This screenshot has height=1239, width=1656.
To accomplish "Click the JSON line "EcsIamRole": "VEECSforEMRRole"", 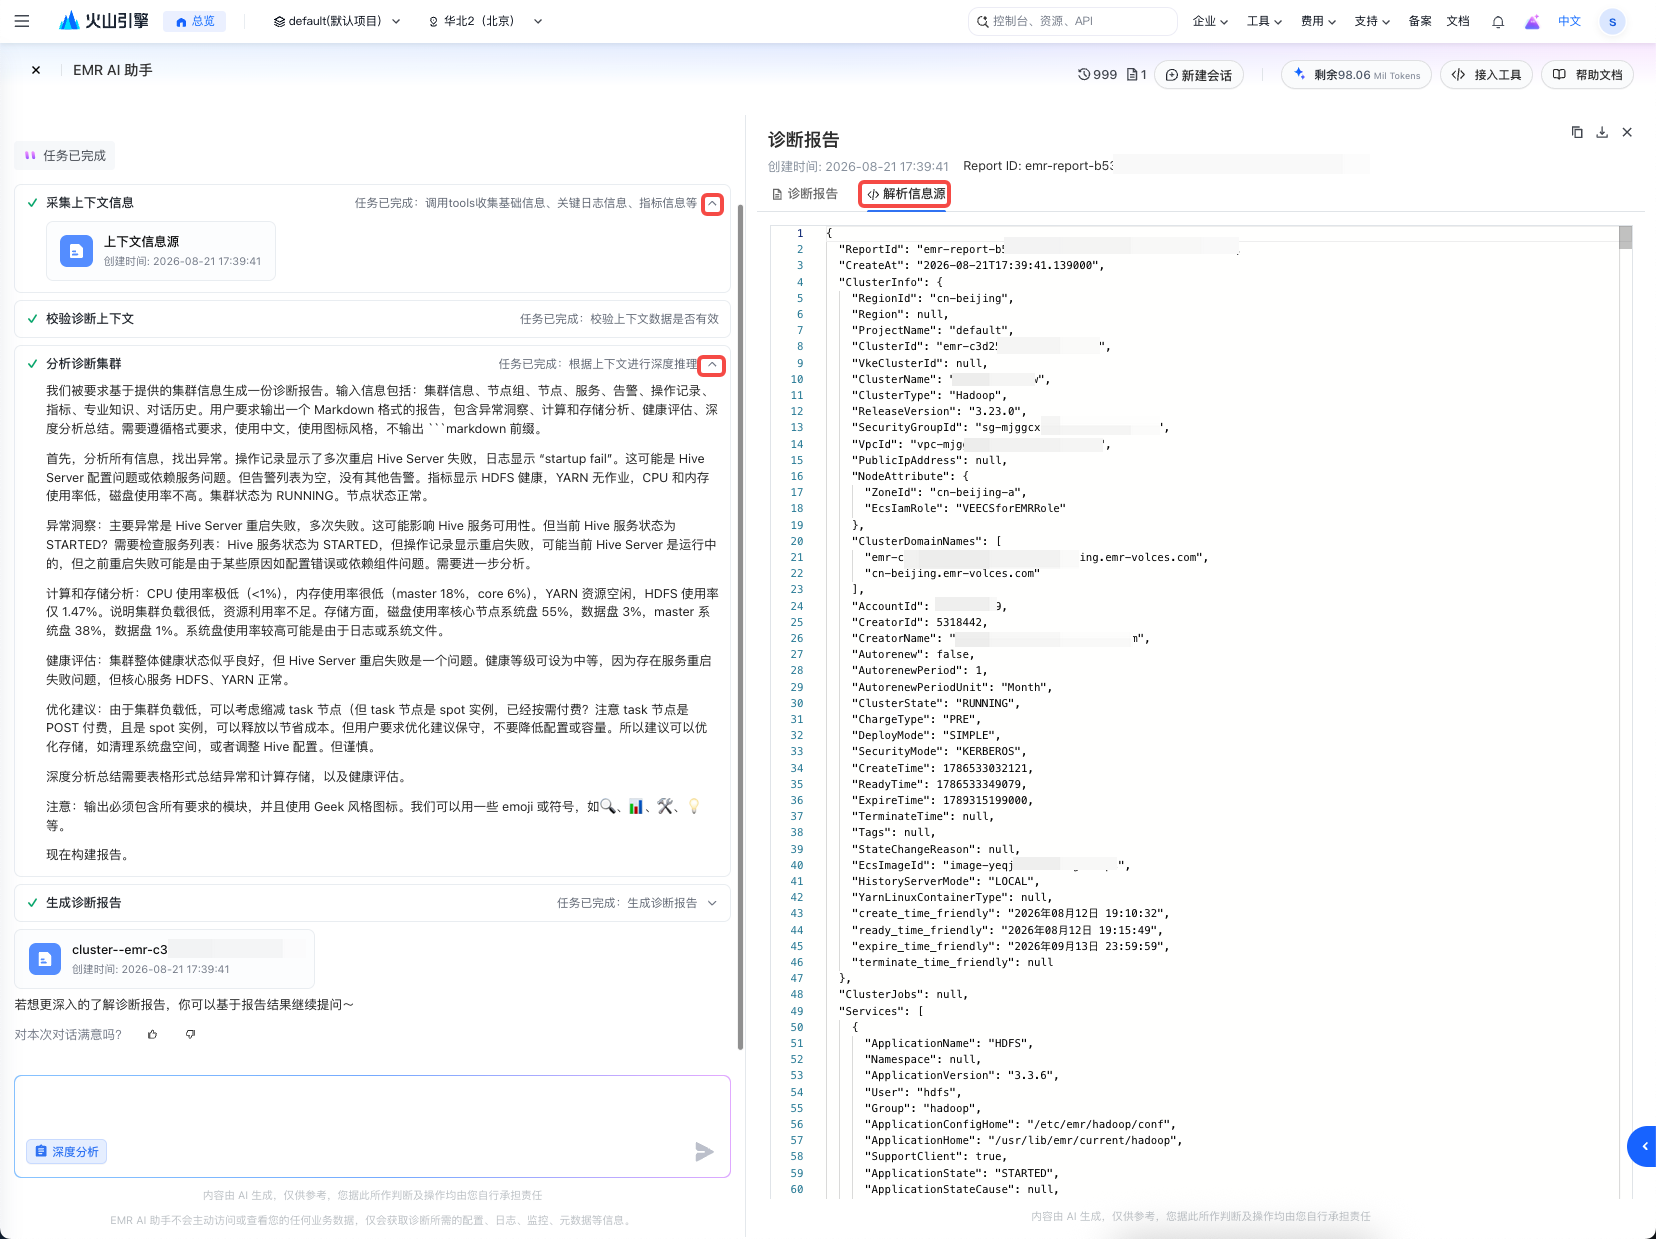I will point(965,509).
